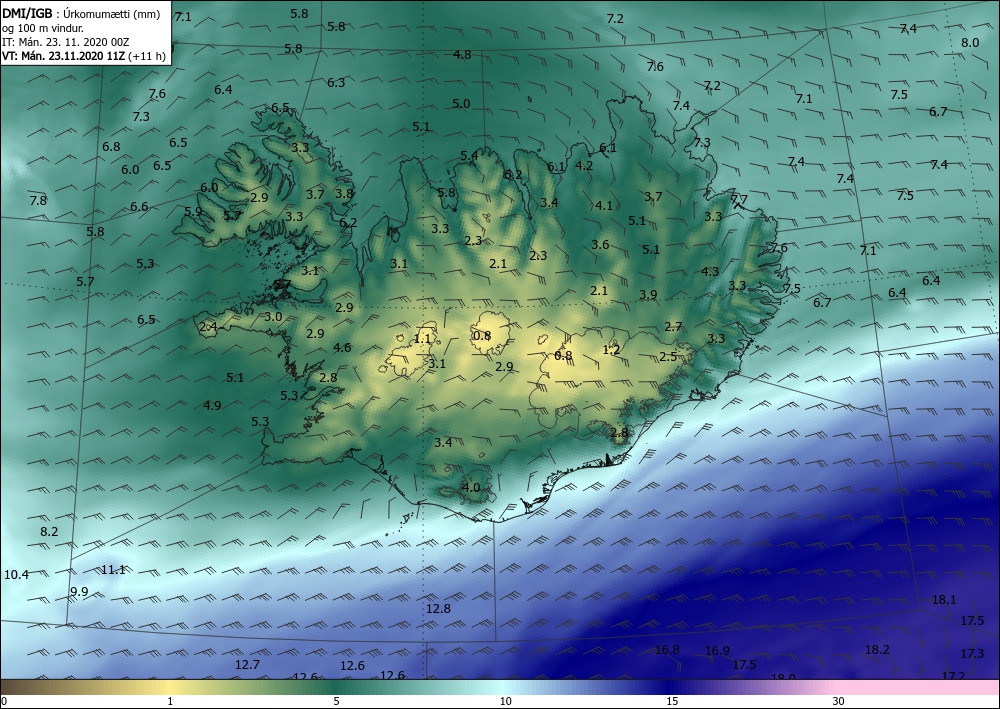Click the '1.2' map value
1000x709 pixels.
click(x=611, y=349)
